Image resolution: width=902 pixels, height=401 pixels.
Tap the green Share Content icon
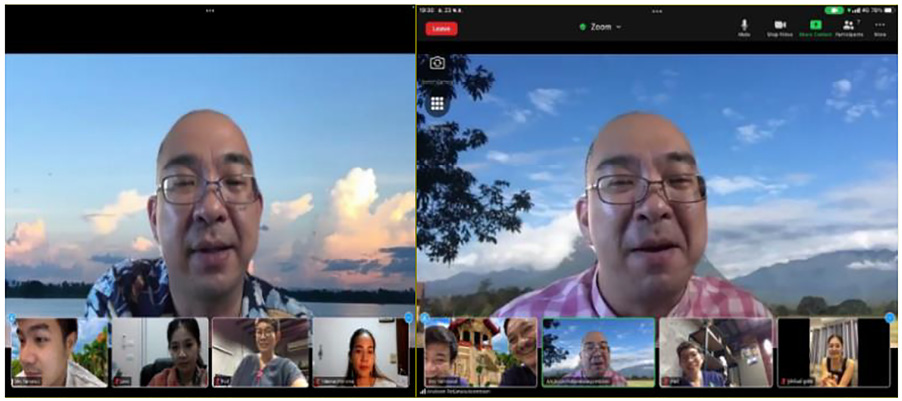815,25
